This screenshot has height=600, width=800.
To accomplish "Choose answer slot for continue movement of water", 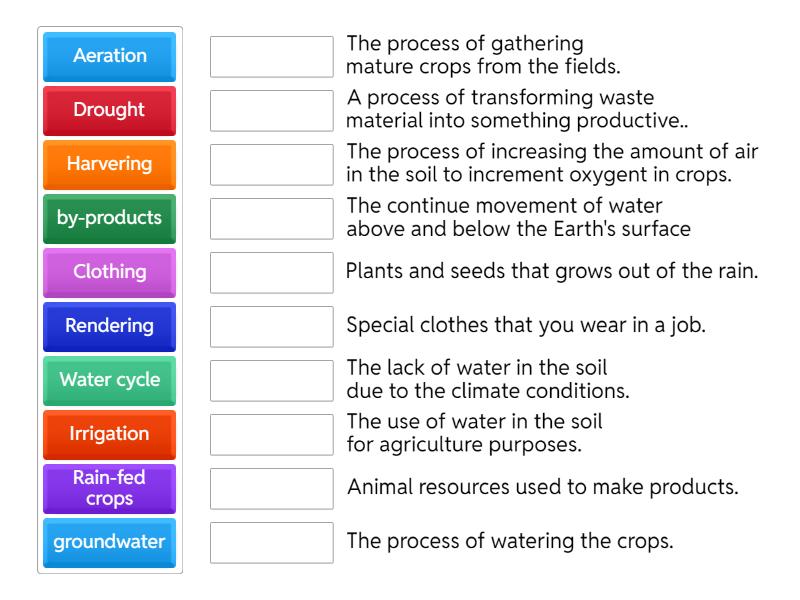I will tap(272, 219).
